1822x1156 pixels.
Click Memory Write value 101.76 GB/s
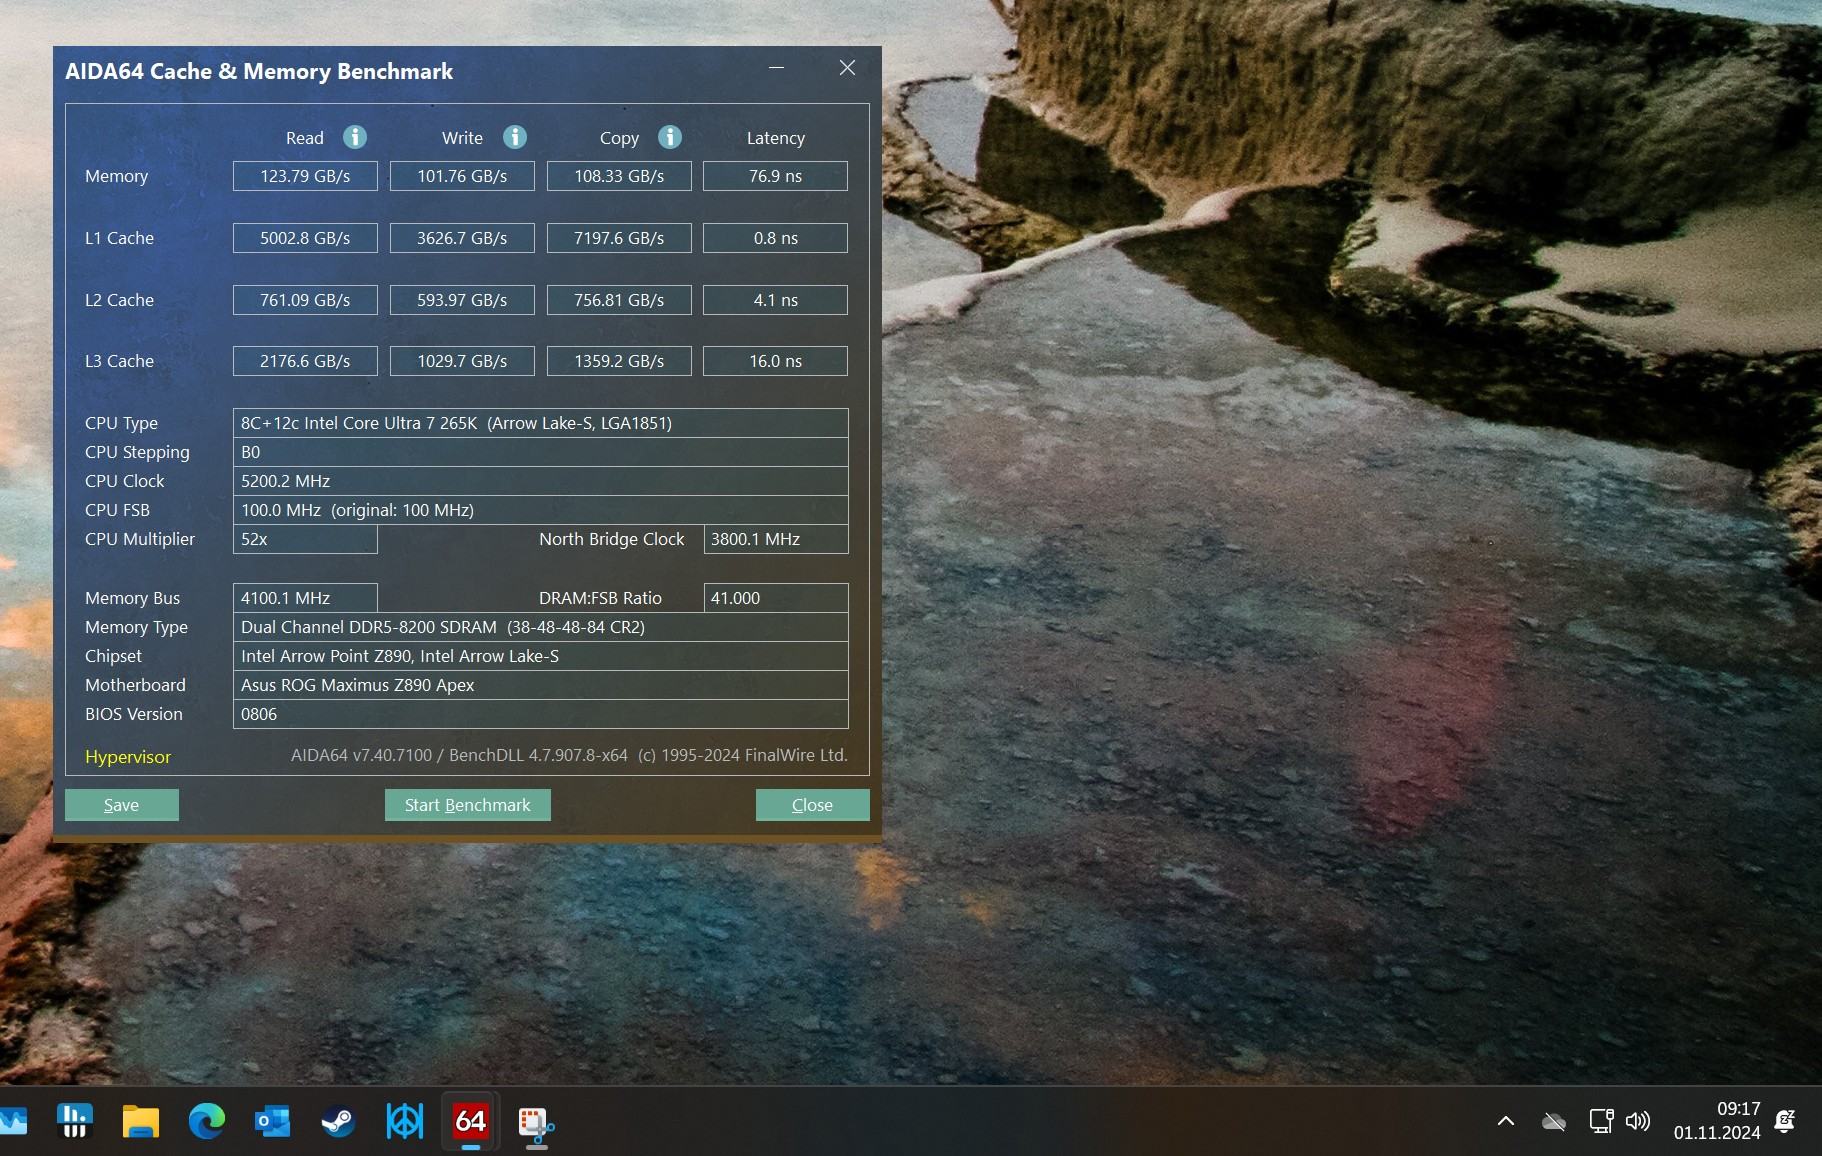pos(462,176)
